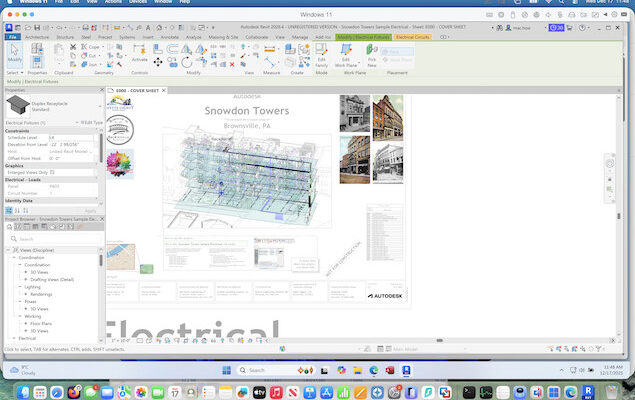635x400 pixels.
Task: Open the File tab
Action: point(13,37)
